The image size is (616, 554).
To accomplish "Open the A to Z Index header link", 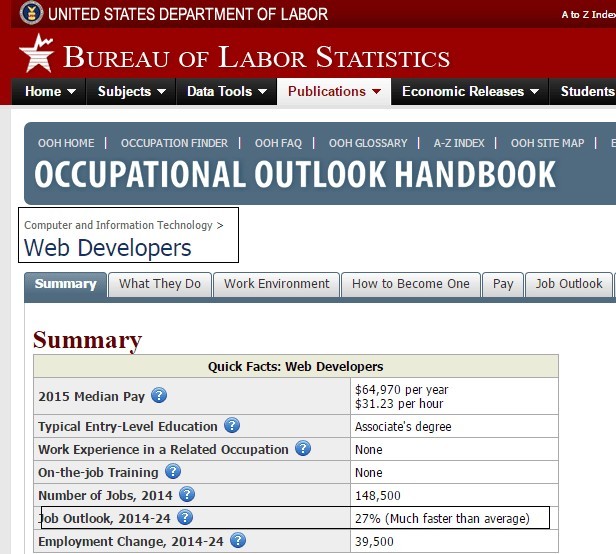I will tap(588, 15).
